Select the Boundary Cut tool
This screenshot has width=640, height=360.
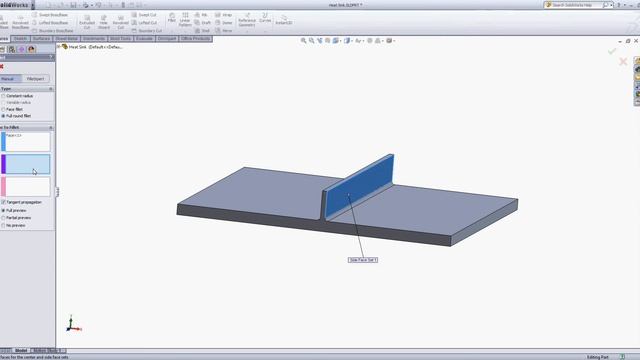click(147, 31)
